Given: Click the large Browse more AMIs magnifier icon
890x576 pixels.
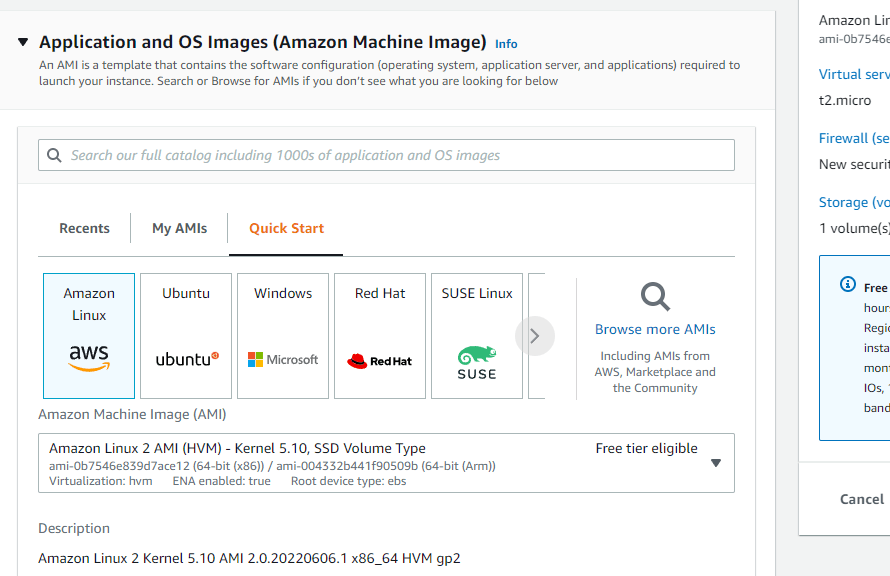Looking at the screenshot, I should [x=655, y=296].
